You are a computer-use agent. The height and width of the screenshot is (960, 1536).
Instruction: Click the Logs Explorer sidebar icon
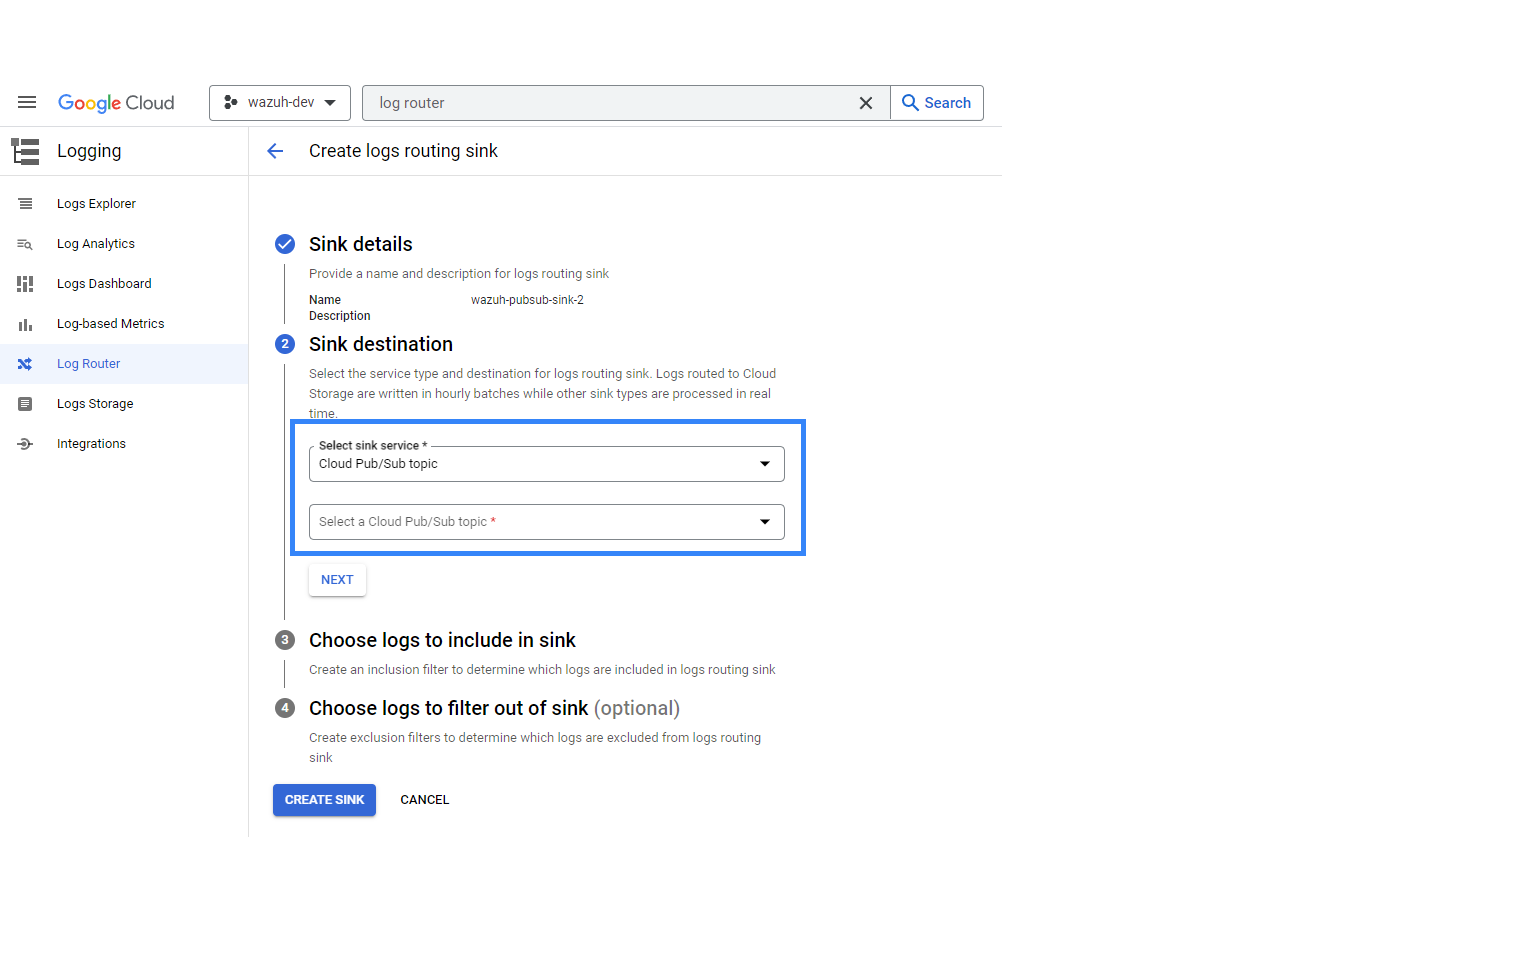(x=25, y=204)
